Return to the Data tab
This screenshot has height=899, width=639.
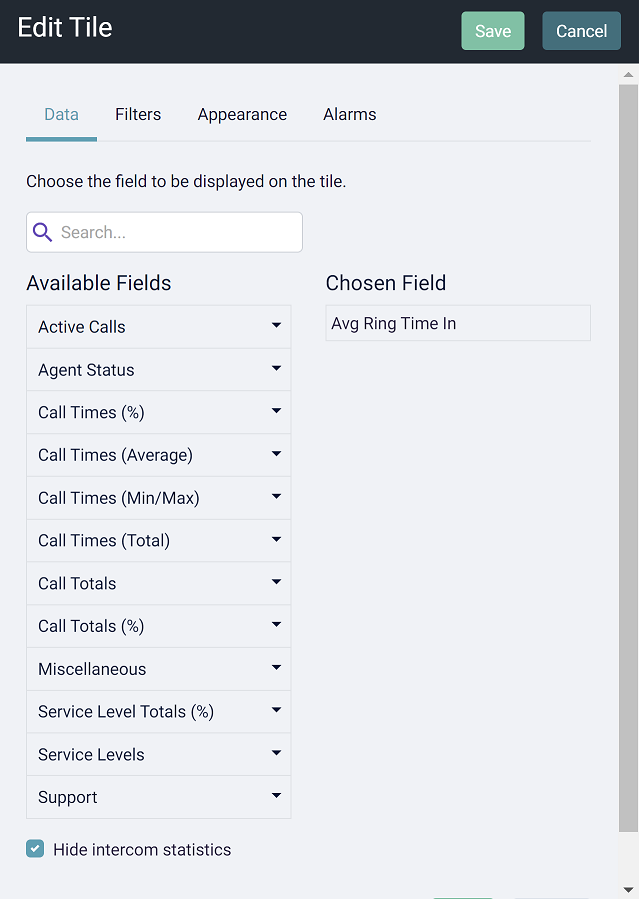61,114
